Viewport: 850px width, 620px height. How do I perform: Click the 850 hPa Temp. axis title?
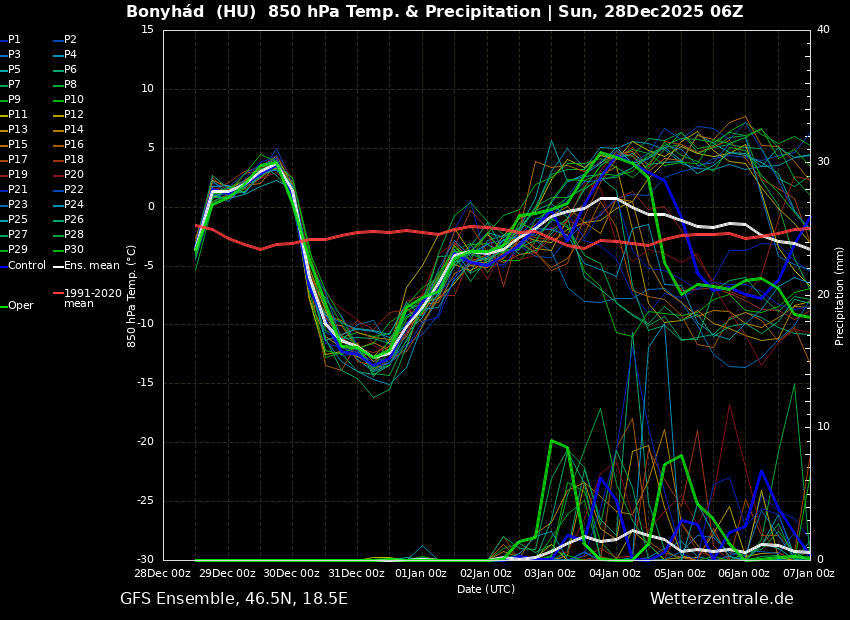(x=132, y=295)
